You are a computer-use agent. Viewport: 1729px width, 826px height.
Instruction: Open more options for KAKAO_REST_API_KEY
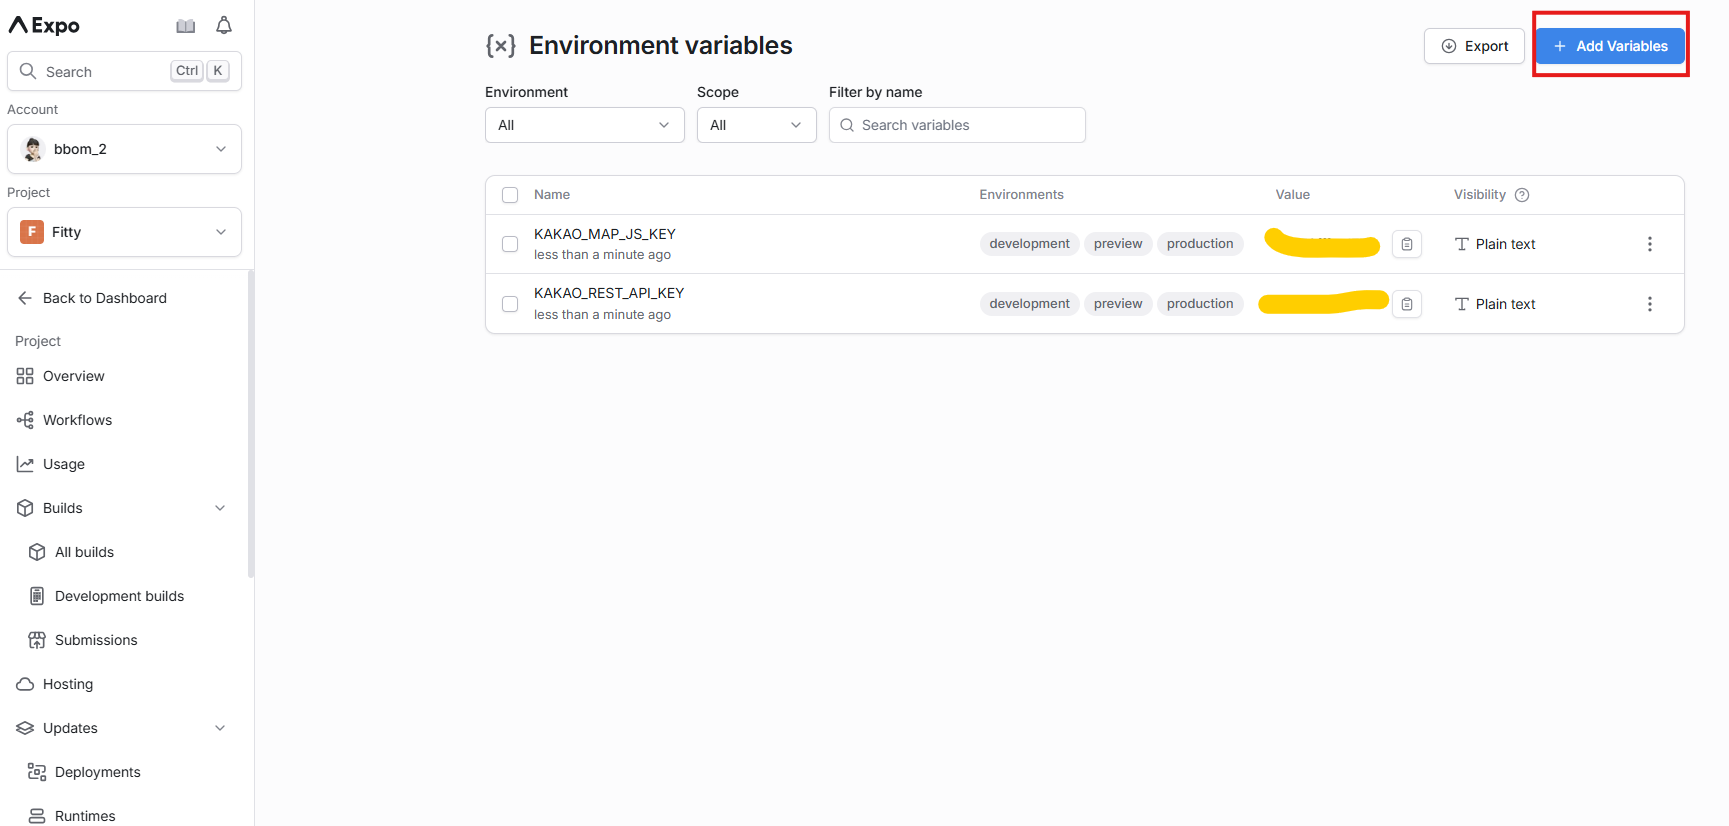pyautogui.click(x=1650, y=304)
